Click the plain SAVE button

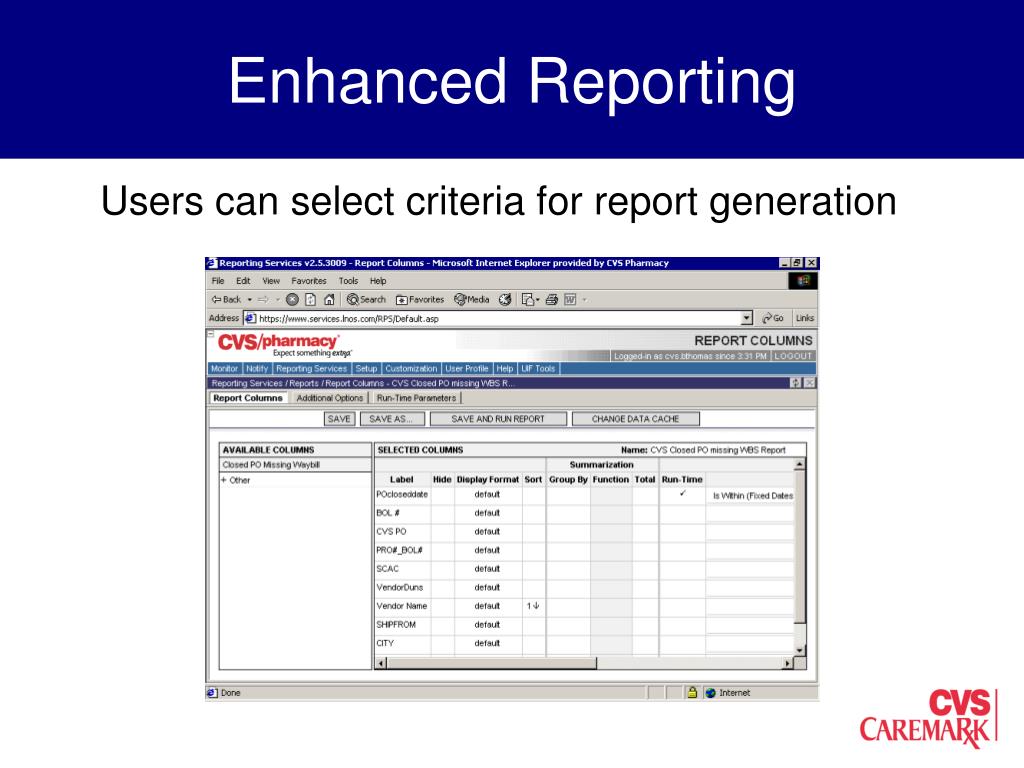(339, 419)
